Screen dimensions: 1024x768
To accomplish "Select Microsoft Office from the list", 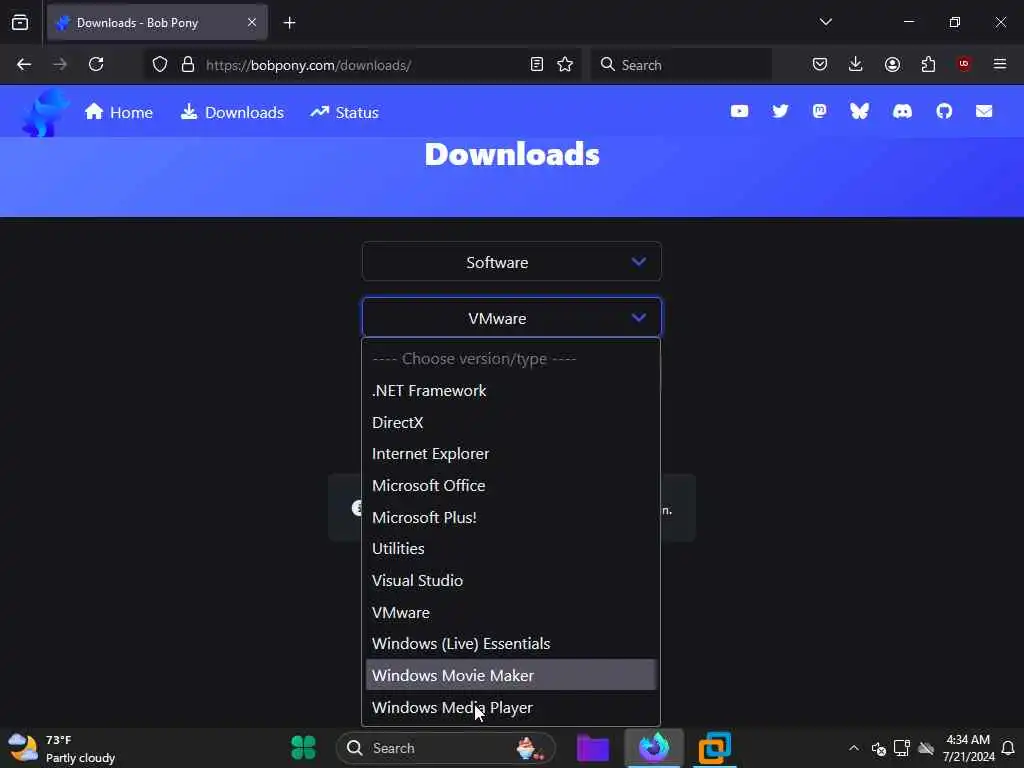I will (511, 486).
